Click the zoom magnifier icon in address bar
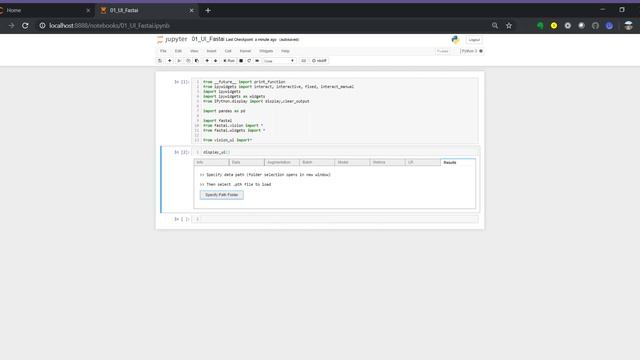 [x=495, y=25]
